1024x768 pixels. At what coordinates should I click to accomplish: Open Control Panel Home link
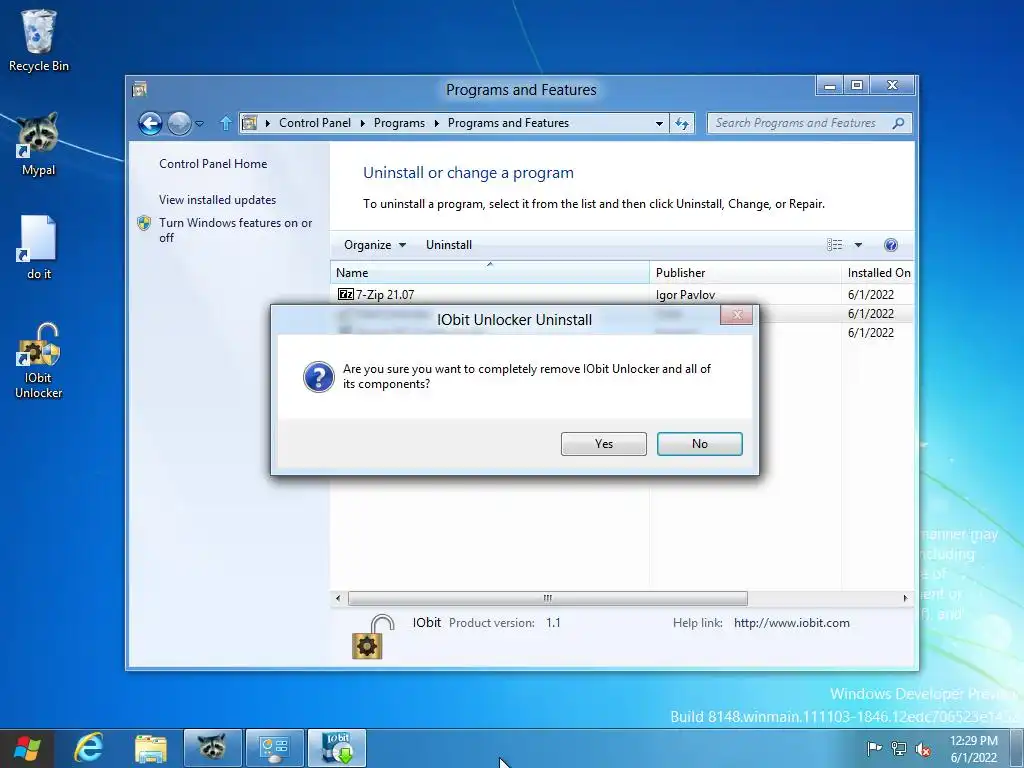(x=213, y=164)
